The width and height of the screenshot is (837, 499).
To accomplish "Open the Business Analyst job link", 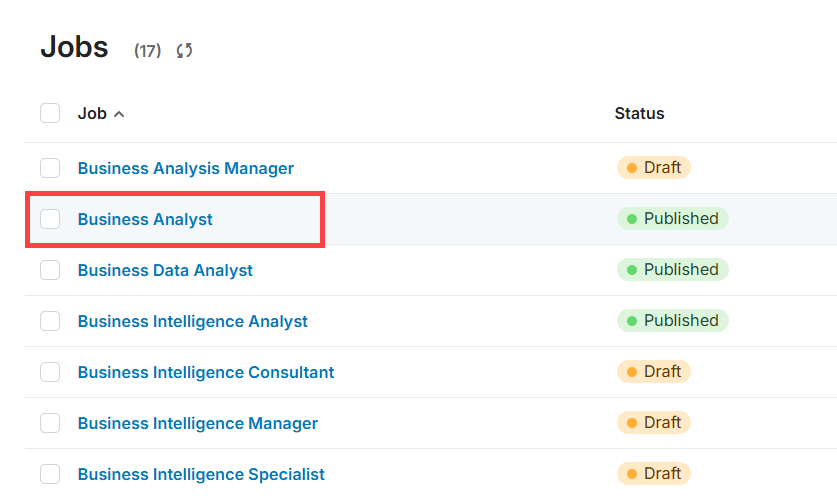I will [x=145, y=219].
